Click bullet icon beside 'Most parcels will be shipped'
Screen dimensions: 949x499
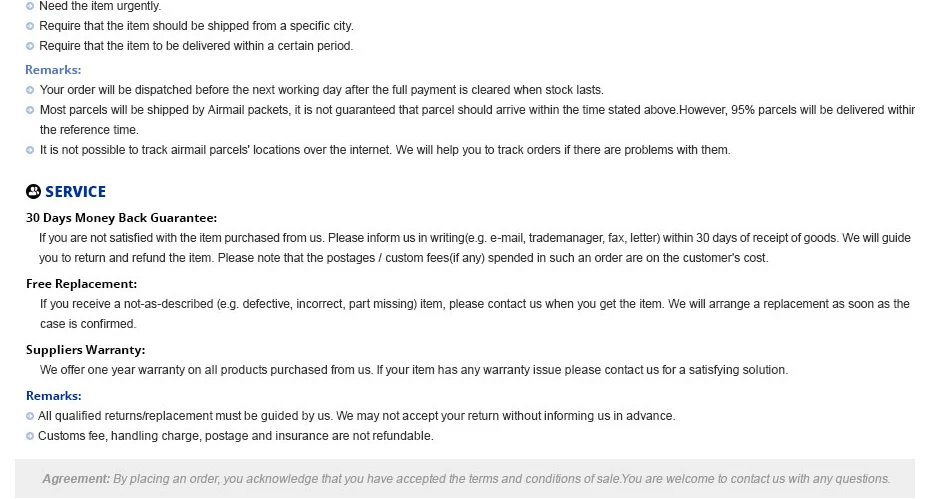point(30,110)
